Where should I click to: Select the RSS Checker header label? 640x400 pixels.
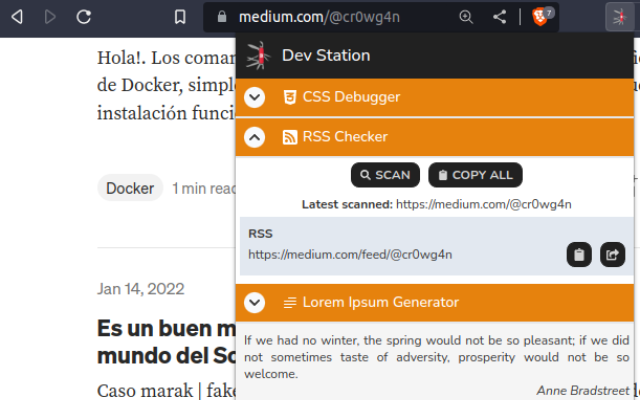point(345,137)
